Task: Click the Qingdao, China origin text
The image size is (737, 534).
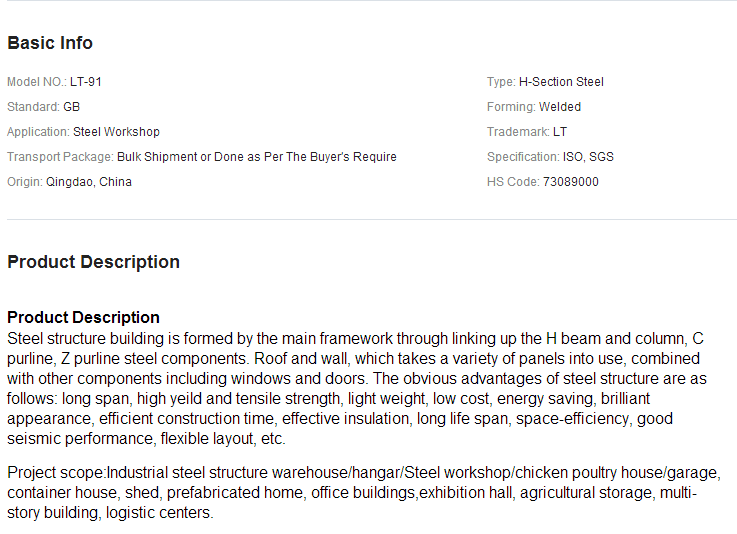Action: coord(88,181)
